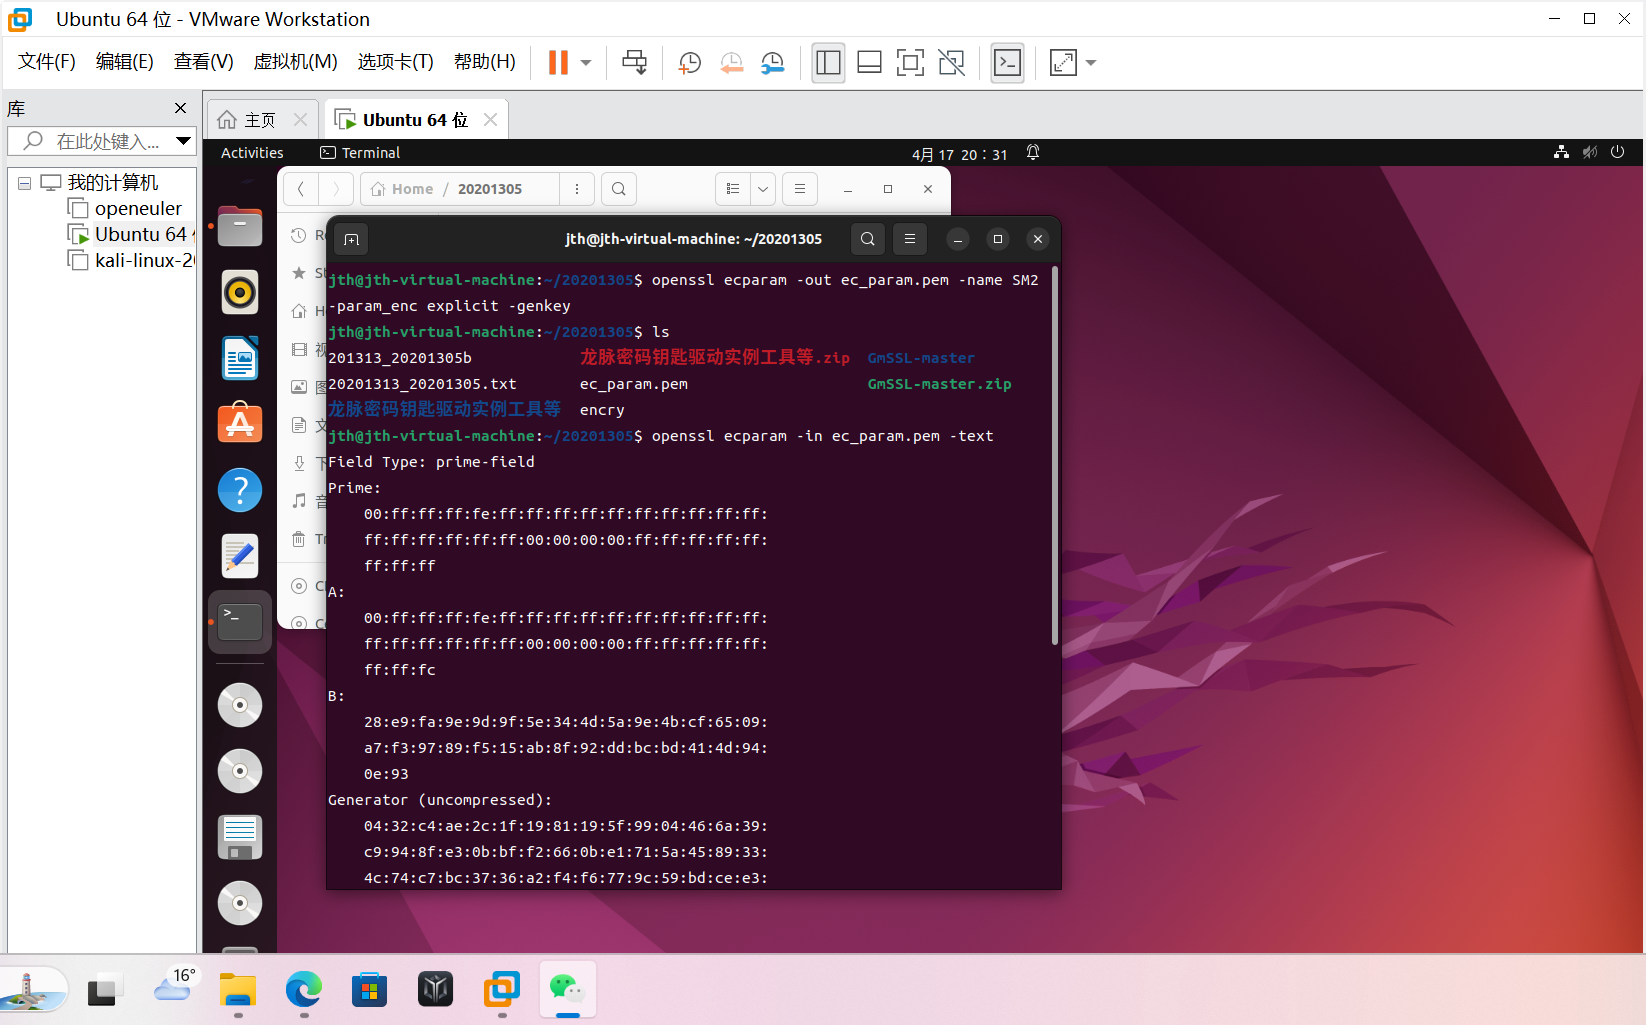Open the Terminal app menu in top bar

(360, 153)
